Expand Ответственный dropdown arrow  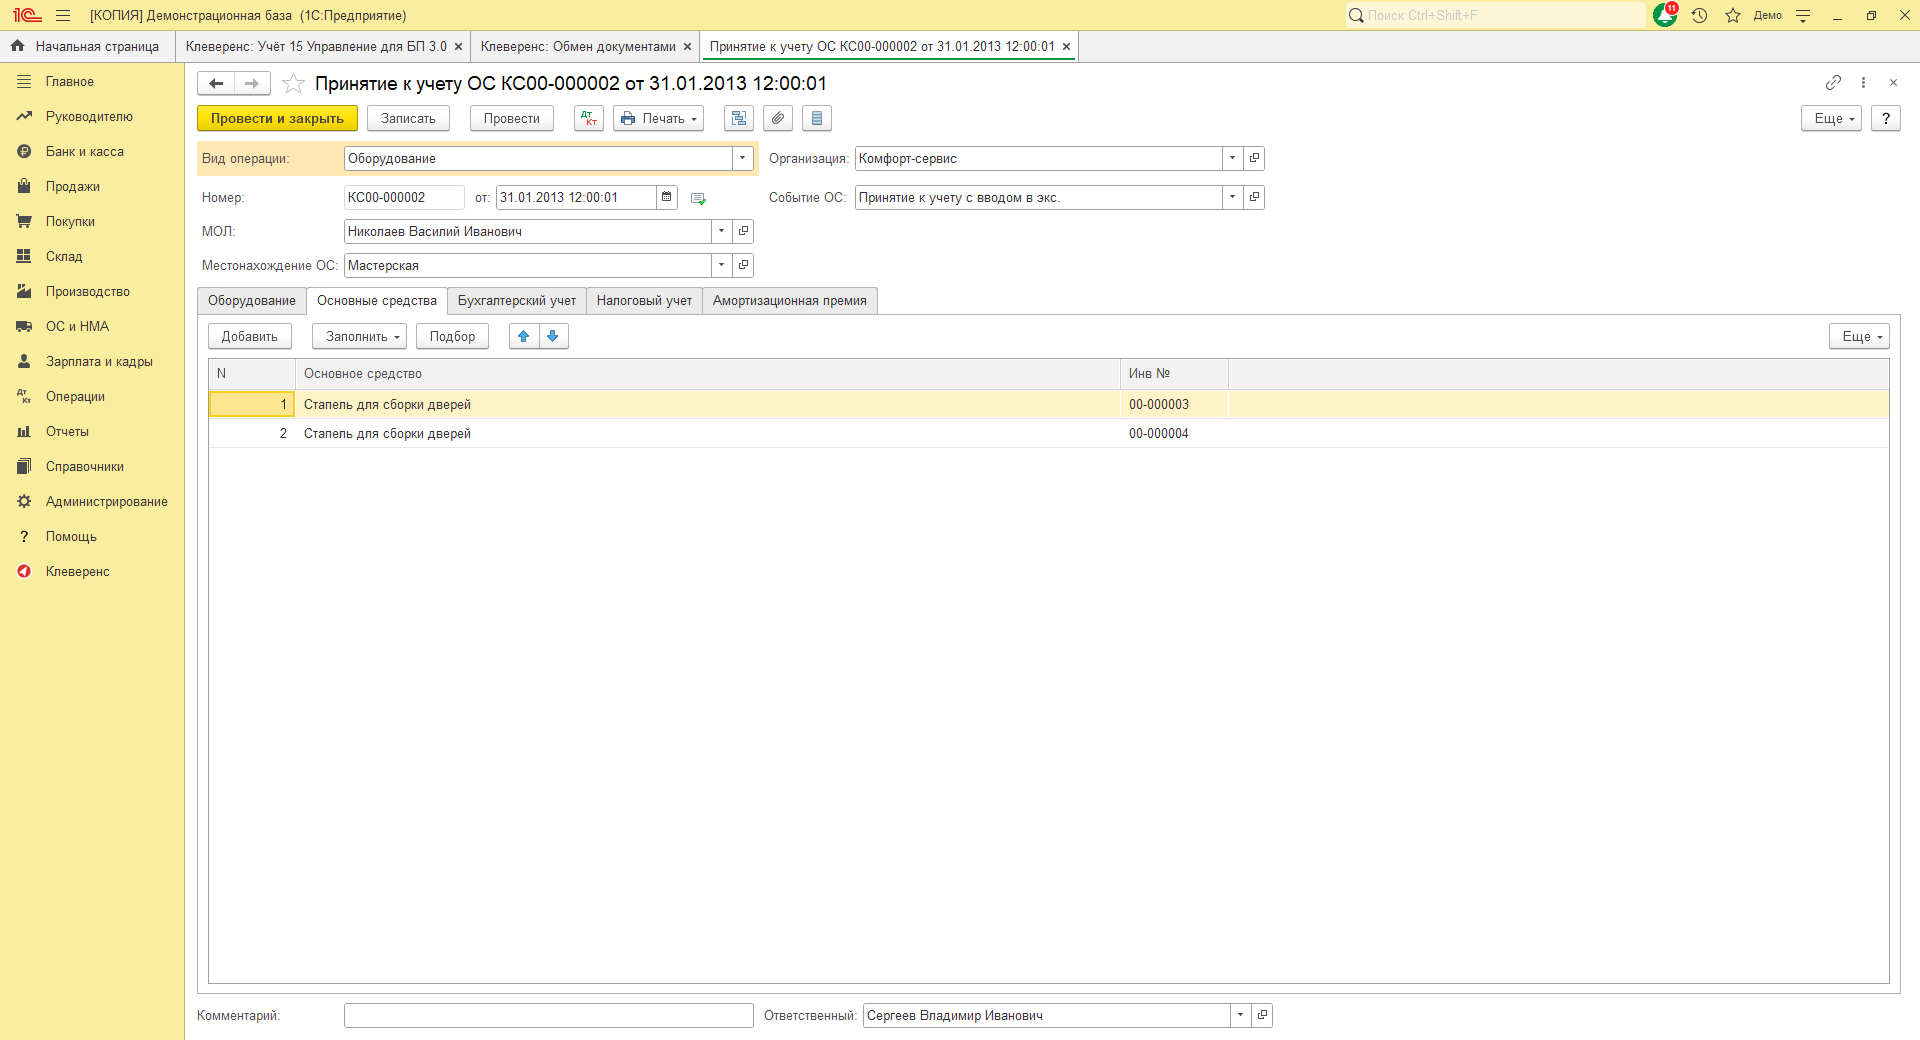coord(1240,1015)
